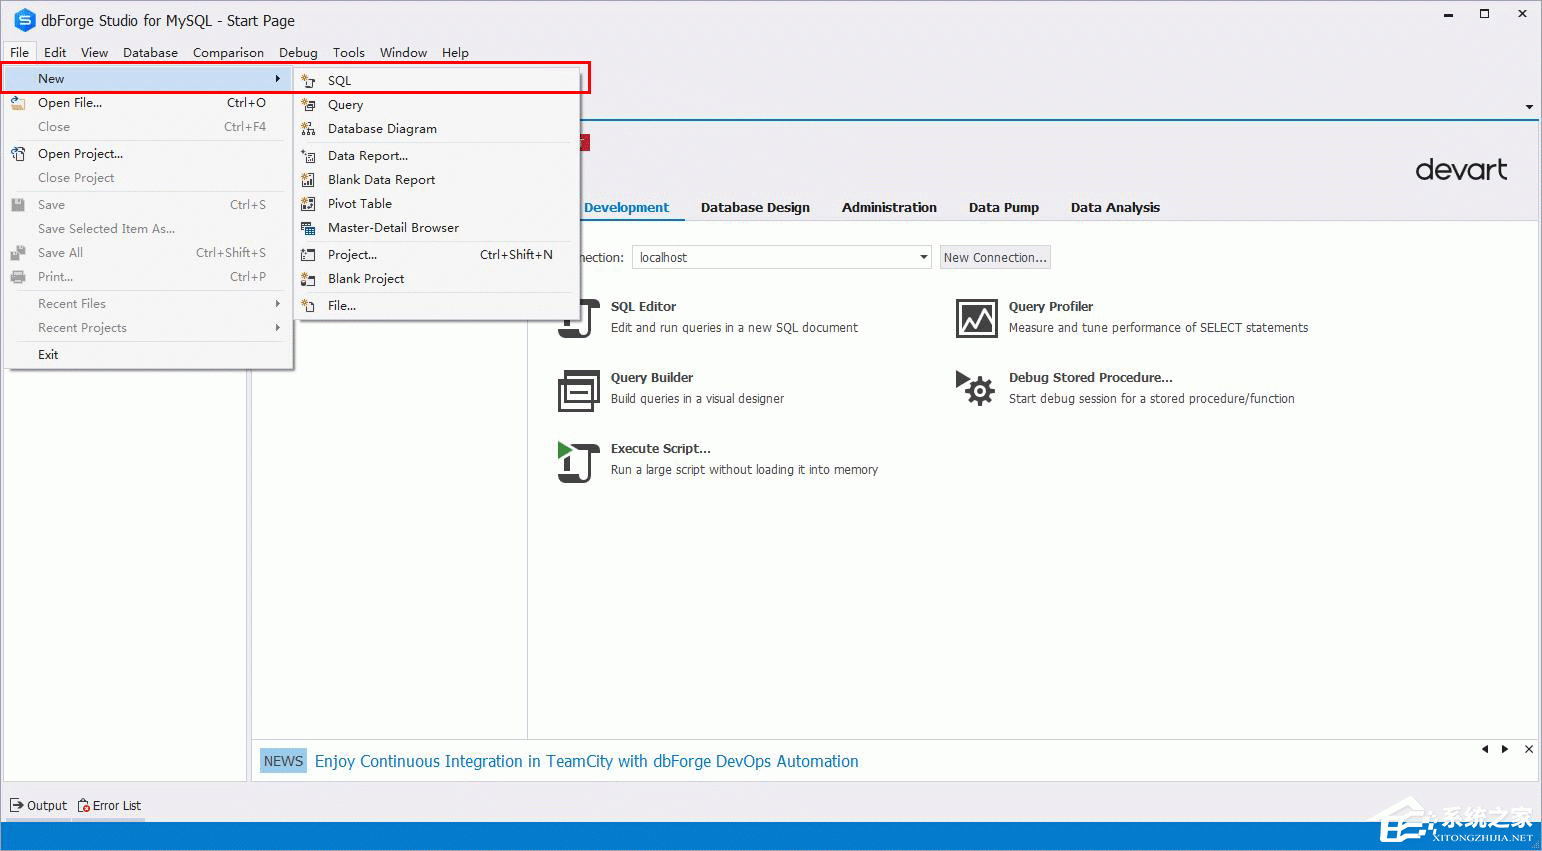This screenshot has width=1542, height=851.
Task: Select the Pivot Table submenu entry
Action: pyautogui.click(x=360, y=204)
